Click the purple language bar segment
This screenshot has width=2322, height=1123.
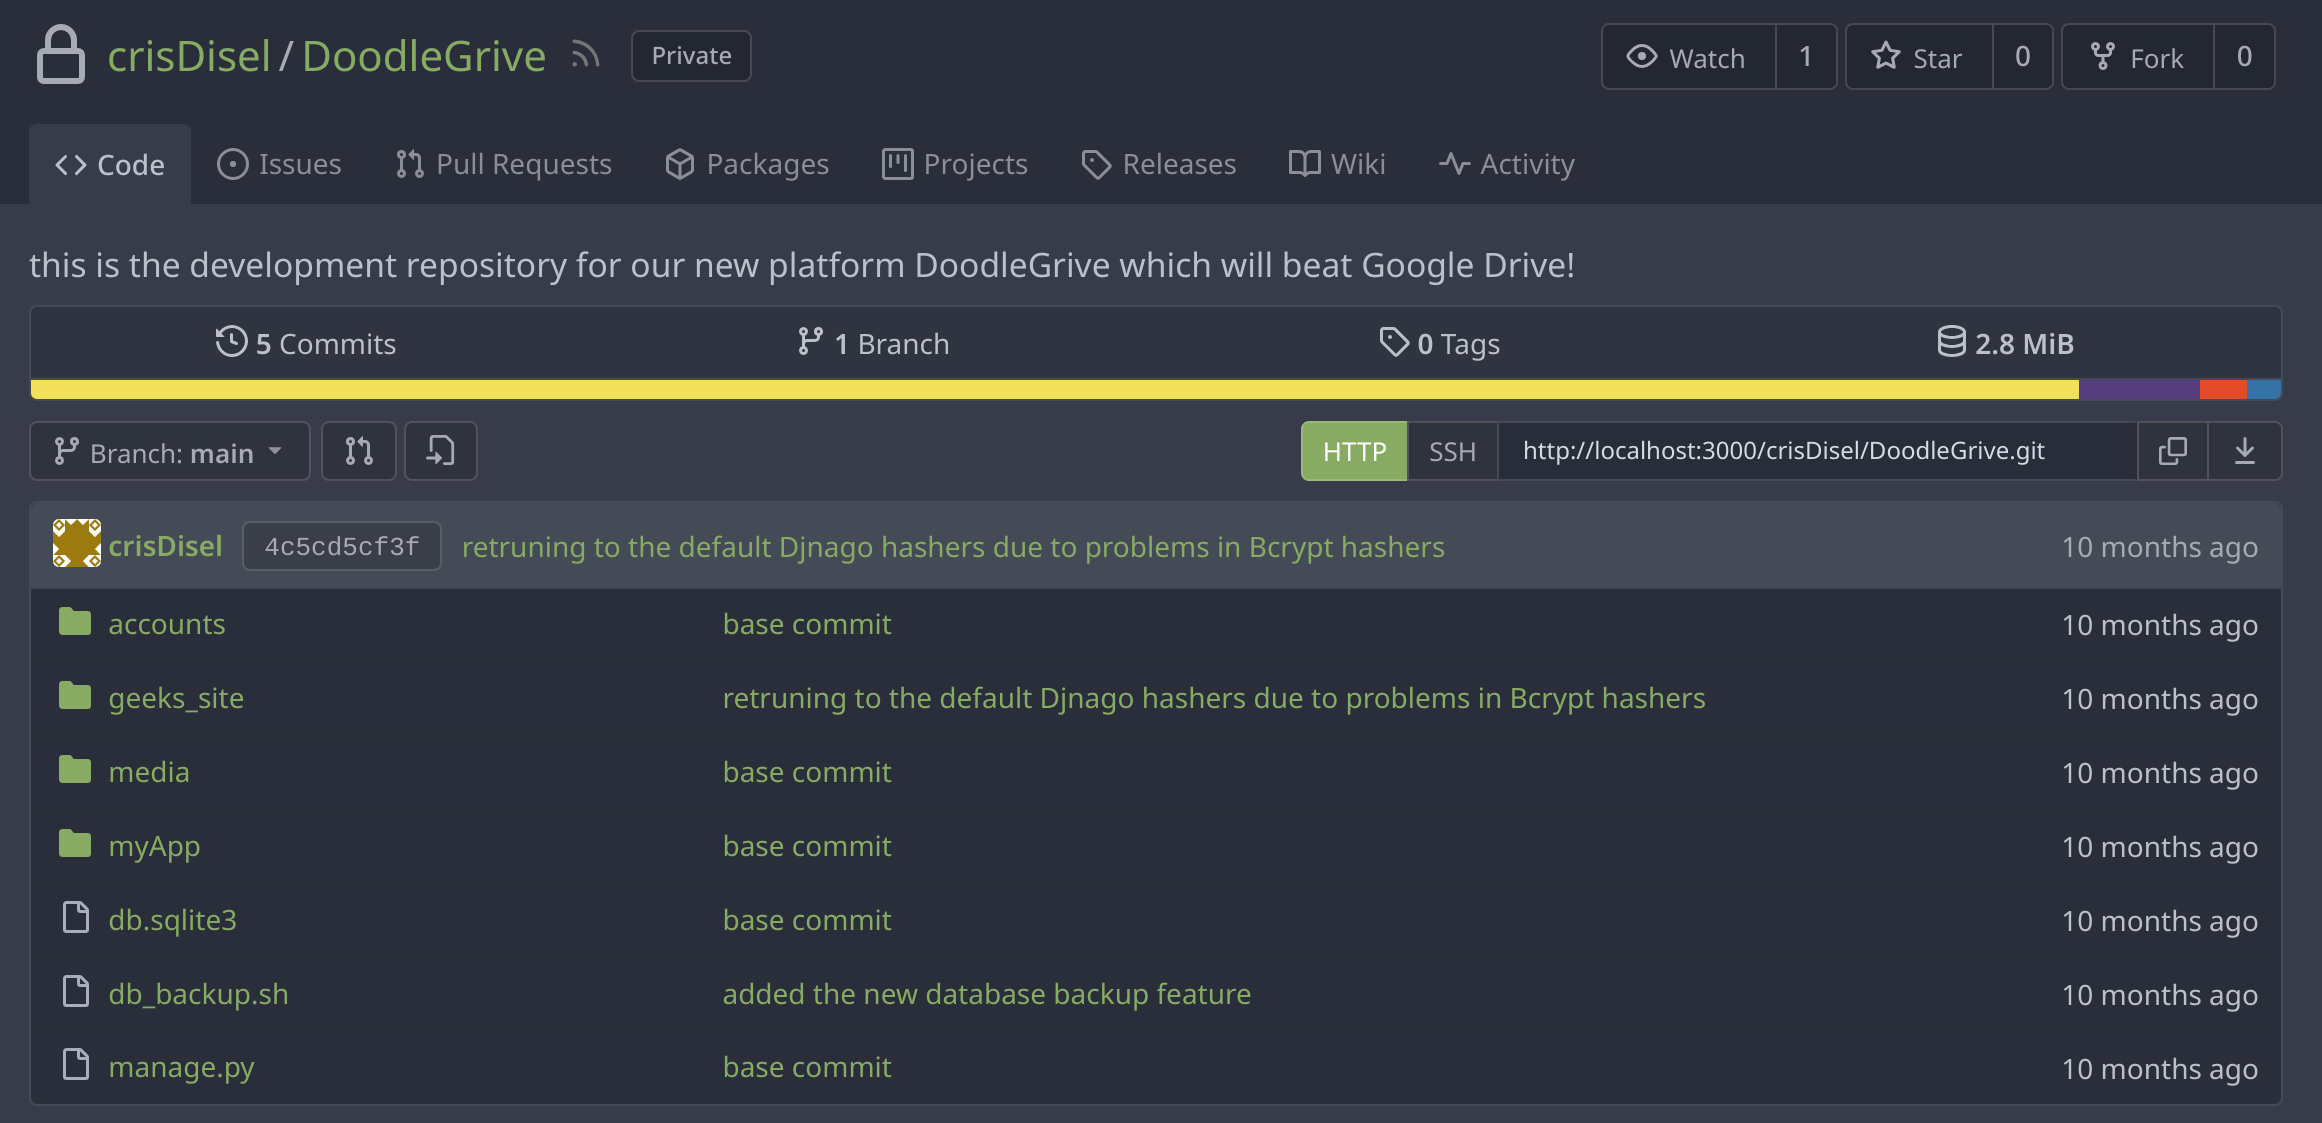[2139, 389]
